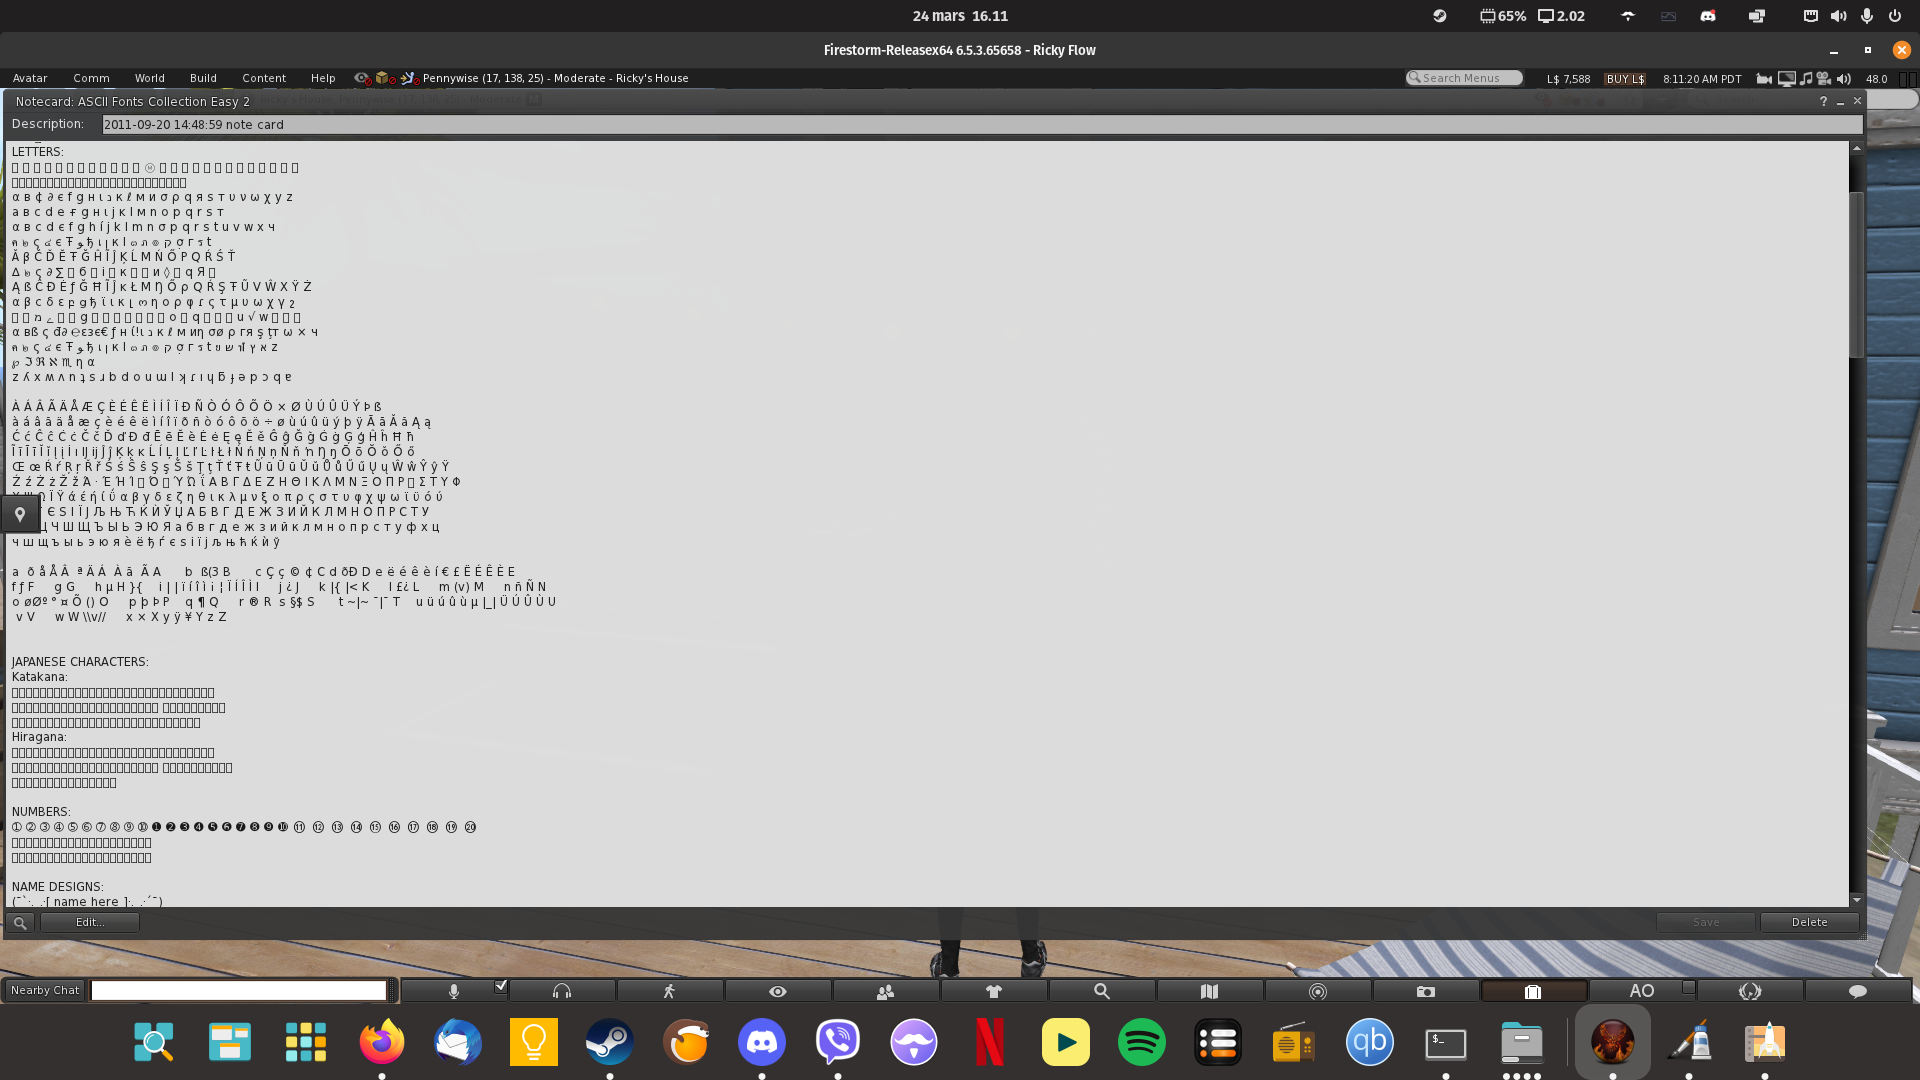Open the Nearby Chat dropdown
1920x1080 pixels.
44,989
